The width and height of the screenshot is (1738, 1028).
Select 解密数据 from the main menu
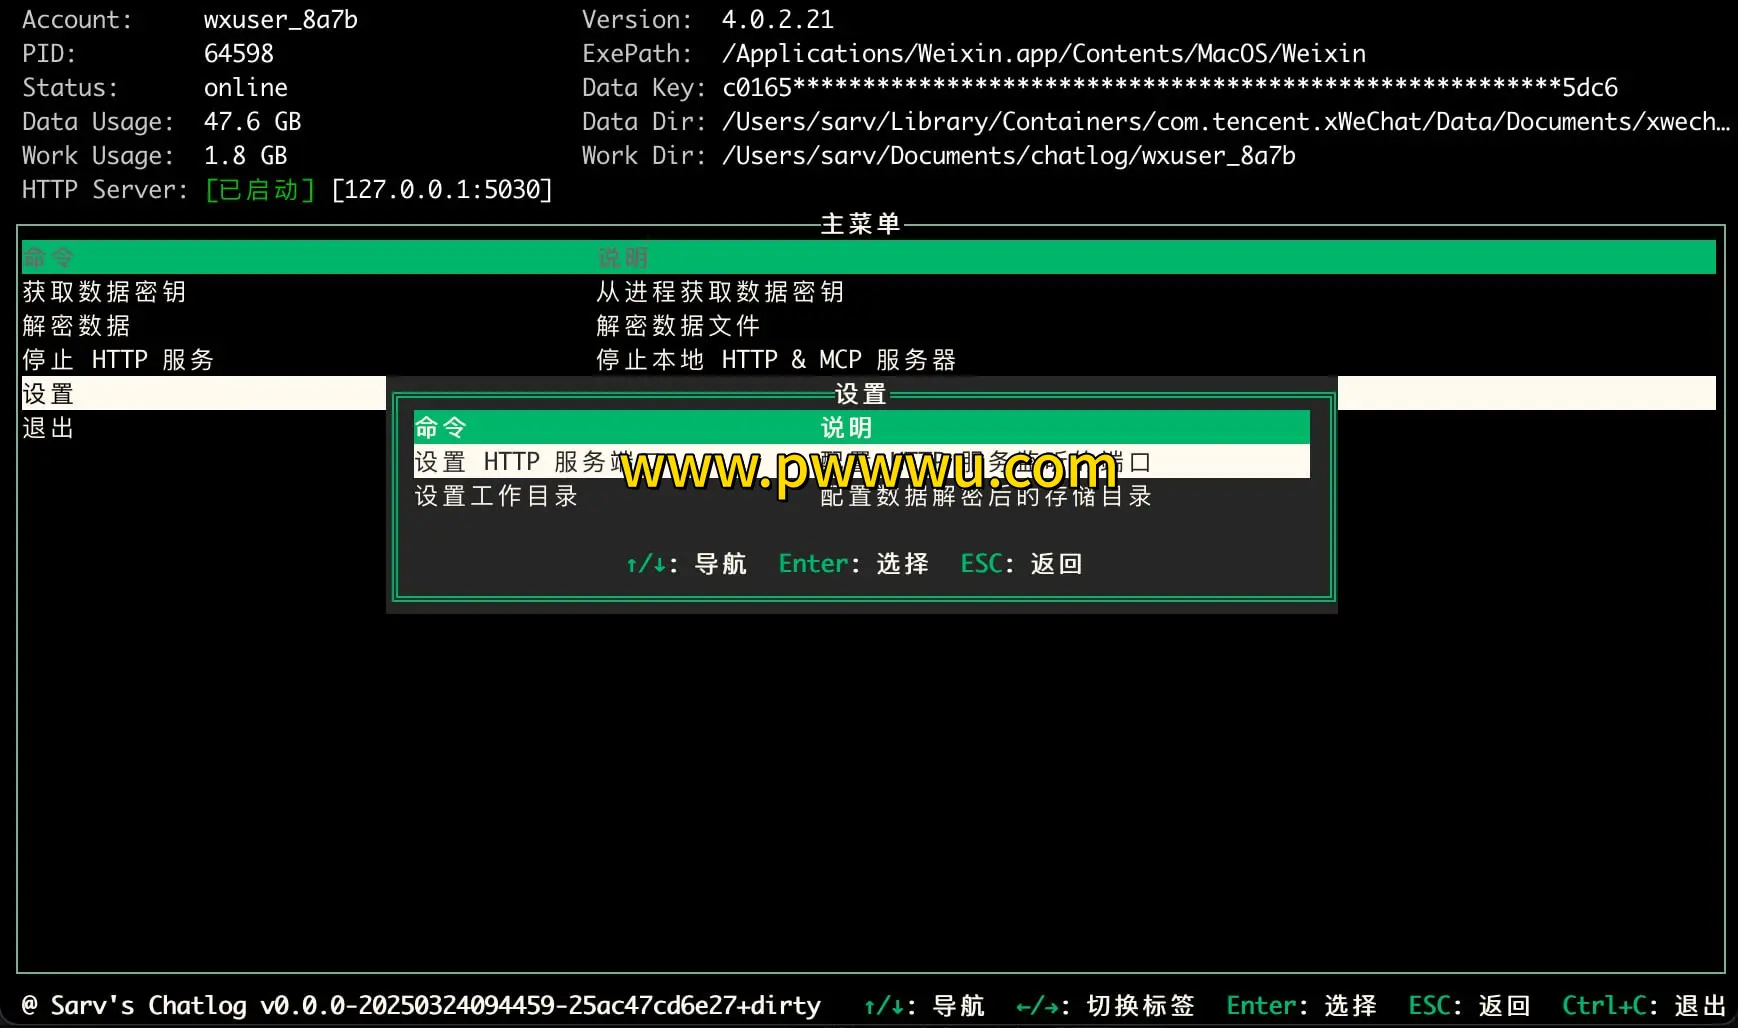pyautogui.click(x=75, y=325)
